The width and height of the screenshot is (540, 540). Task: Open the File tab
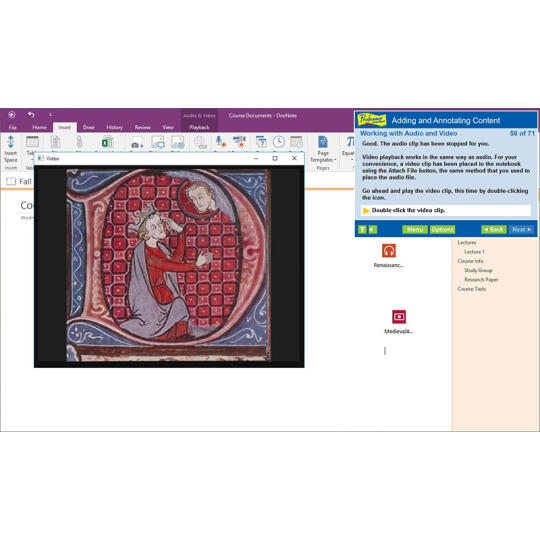(x=12, y=127)
